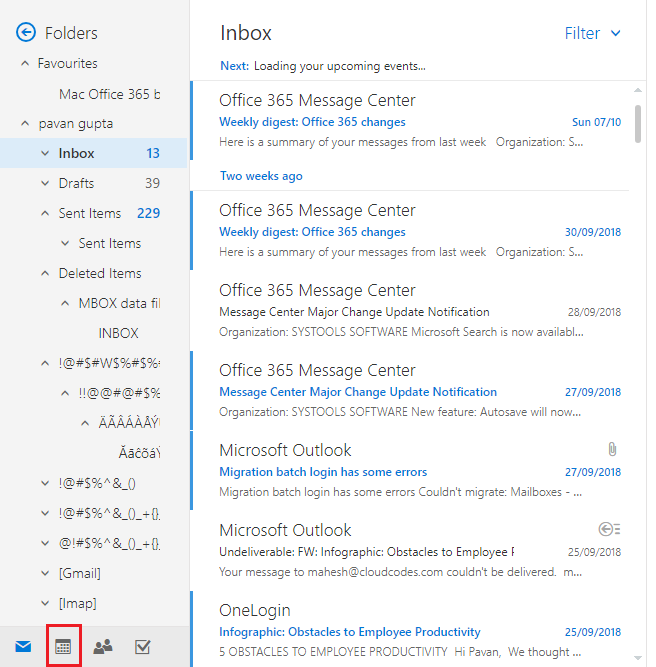This screenshot has height=667, width=656.
Task: Open Mac Office 365 favourite folder
Action: click(x=109, y=94)
